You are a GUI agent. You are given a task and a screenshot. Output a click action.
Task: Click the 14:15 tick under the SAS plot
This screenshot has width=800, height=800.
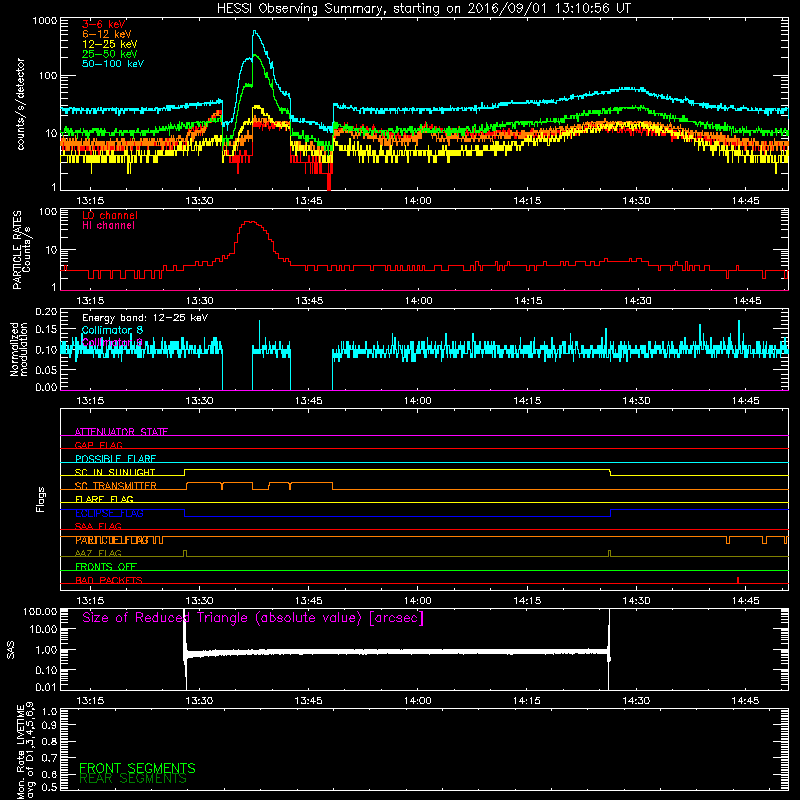[527, 701]
